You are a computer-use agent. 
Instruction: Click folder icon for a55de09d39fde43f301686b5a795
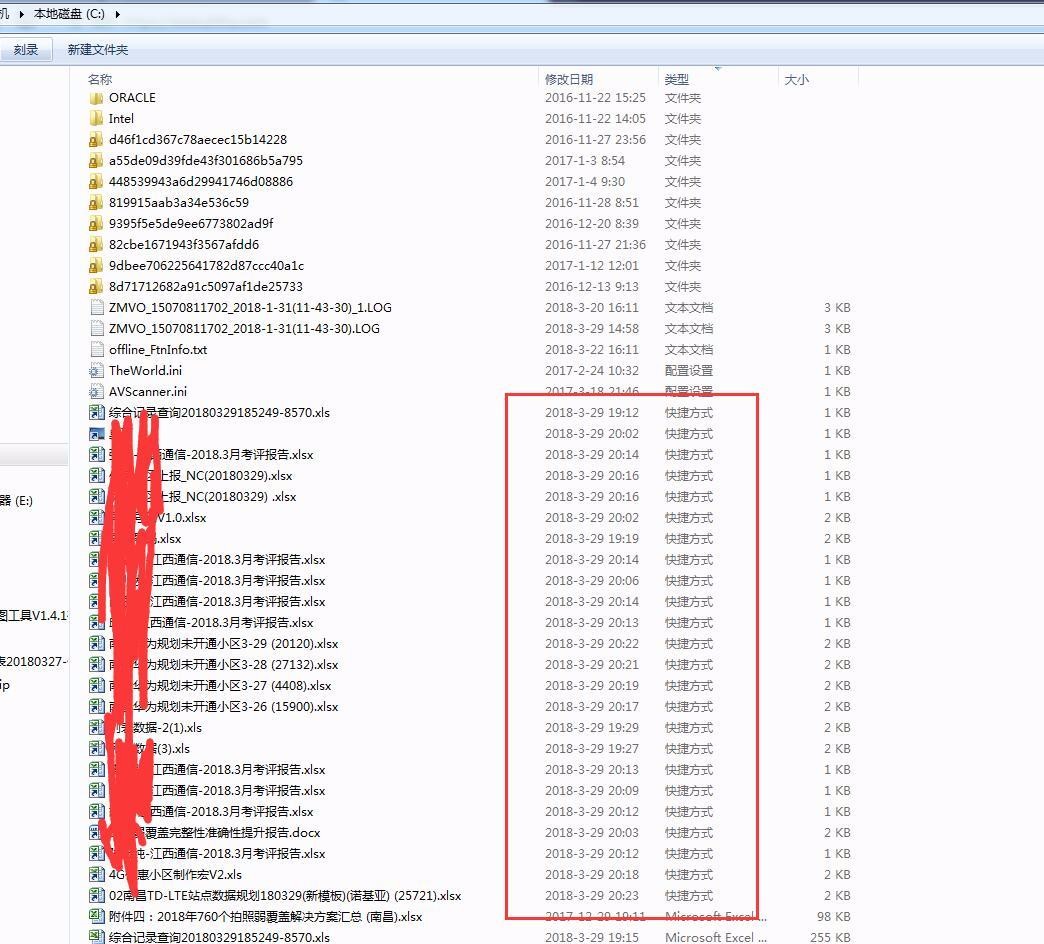click(x=96, y=160)
